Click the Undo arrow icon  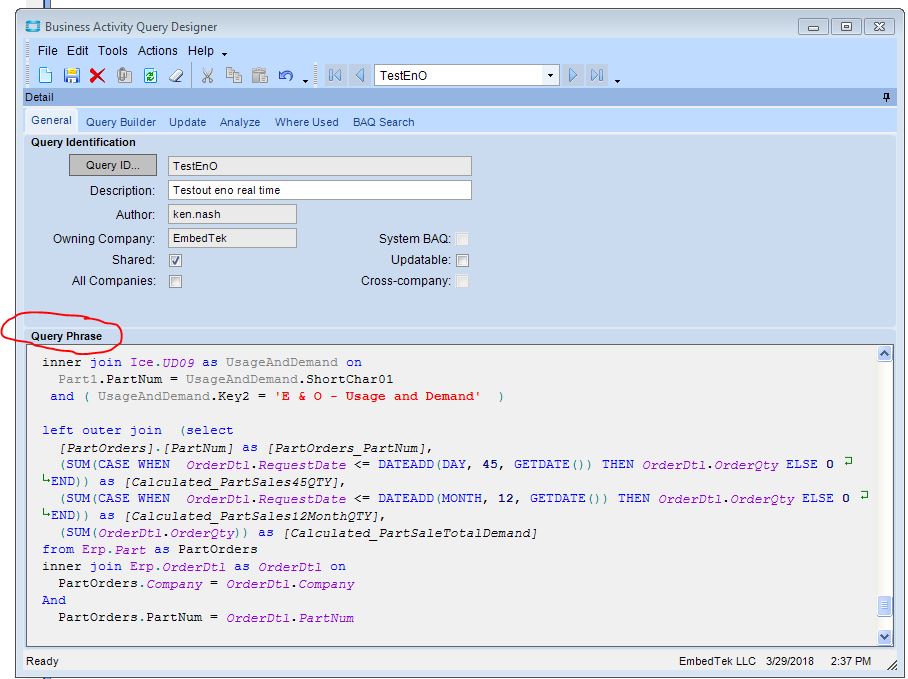coord(286,75)
